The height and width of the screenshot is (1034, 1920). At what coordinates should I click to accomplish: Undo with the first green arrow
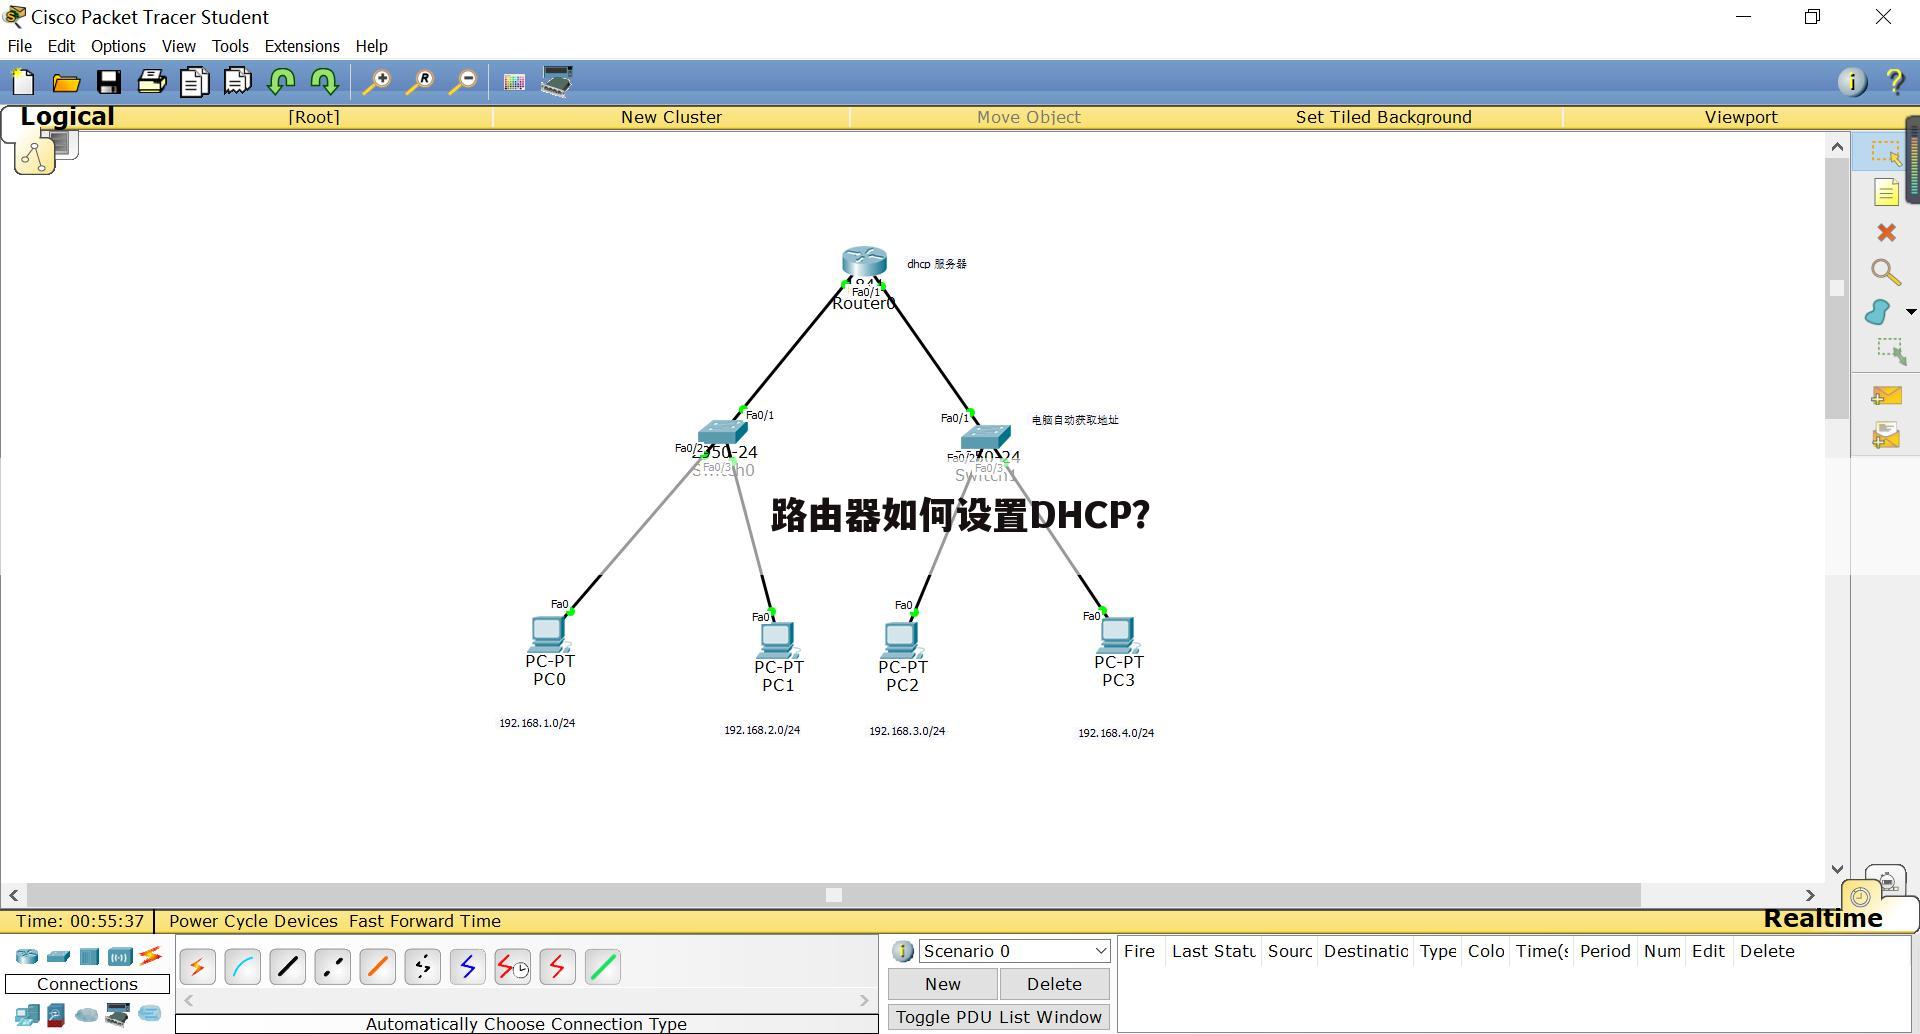point(281,82)
